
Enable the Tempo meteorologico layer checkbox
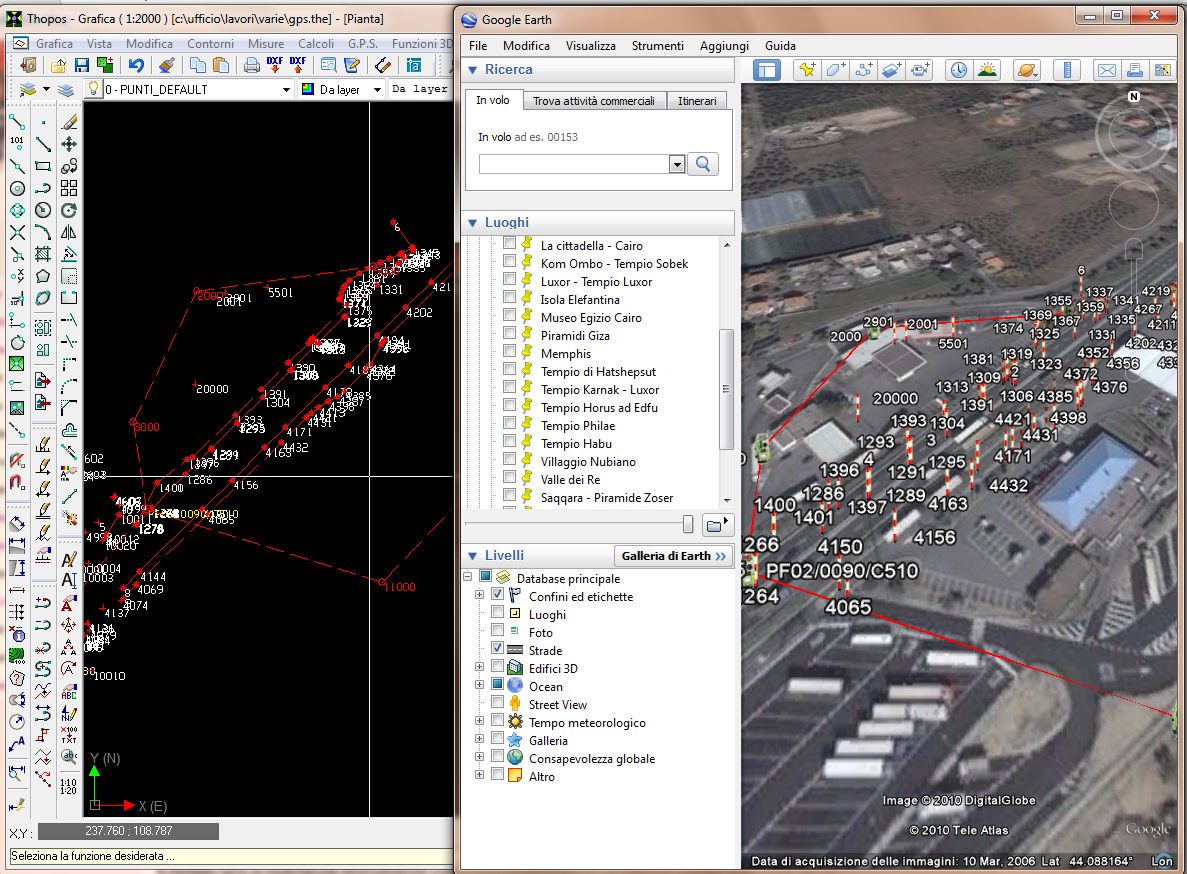coord(497,720)
